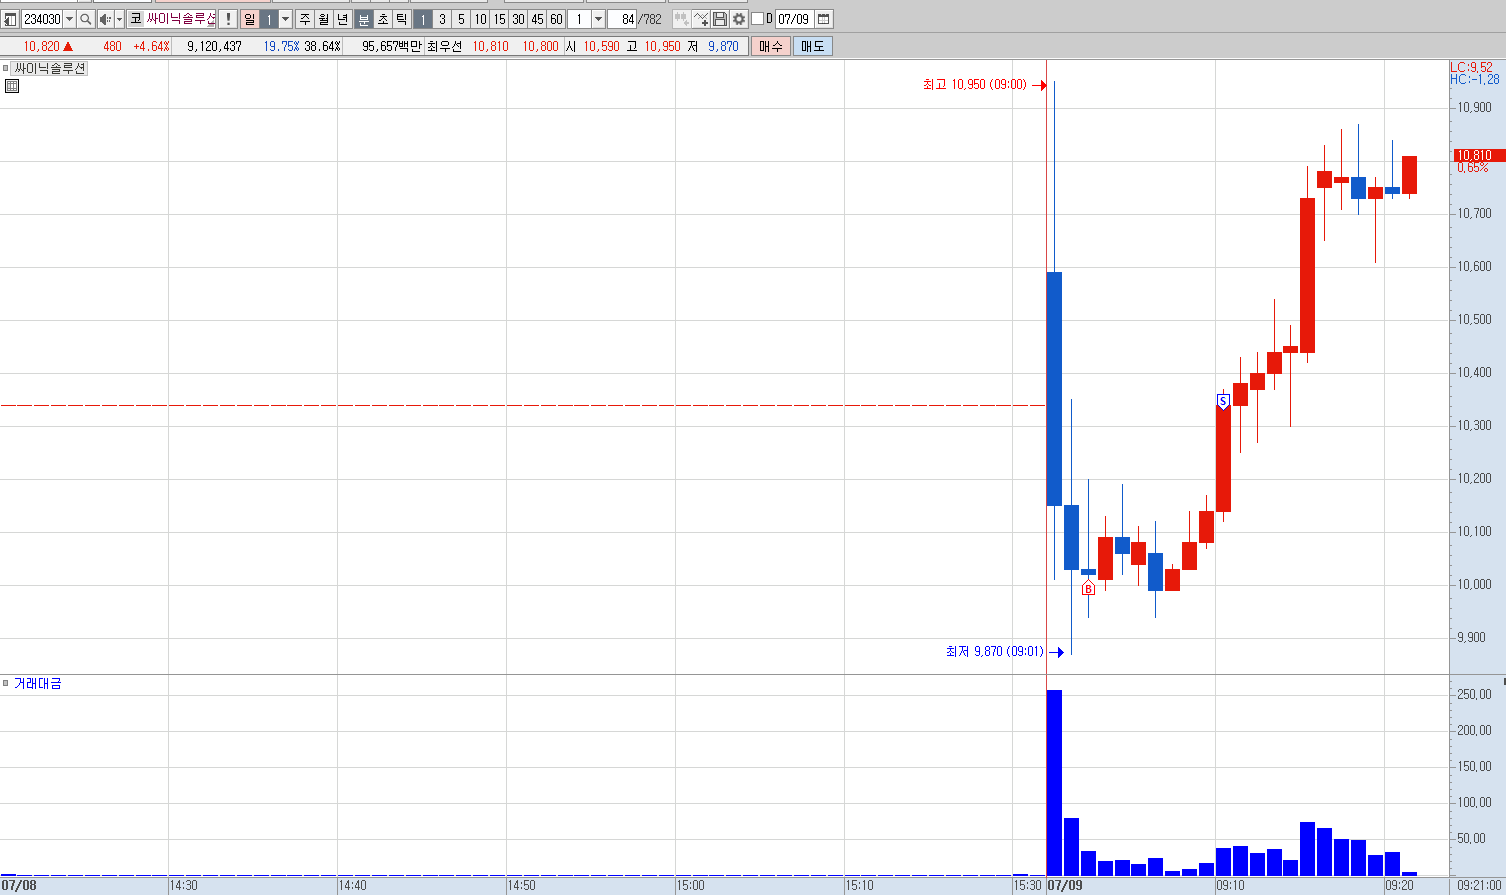The height and width of the screenshot is (895, 1506).
Task: Select the 일 (daily) chart period
Action: coord(249,19)
